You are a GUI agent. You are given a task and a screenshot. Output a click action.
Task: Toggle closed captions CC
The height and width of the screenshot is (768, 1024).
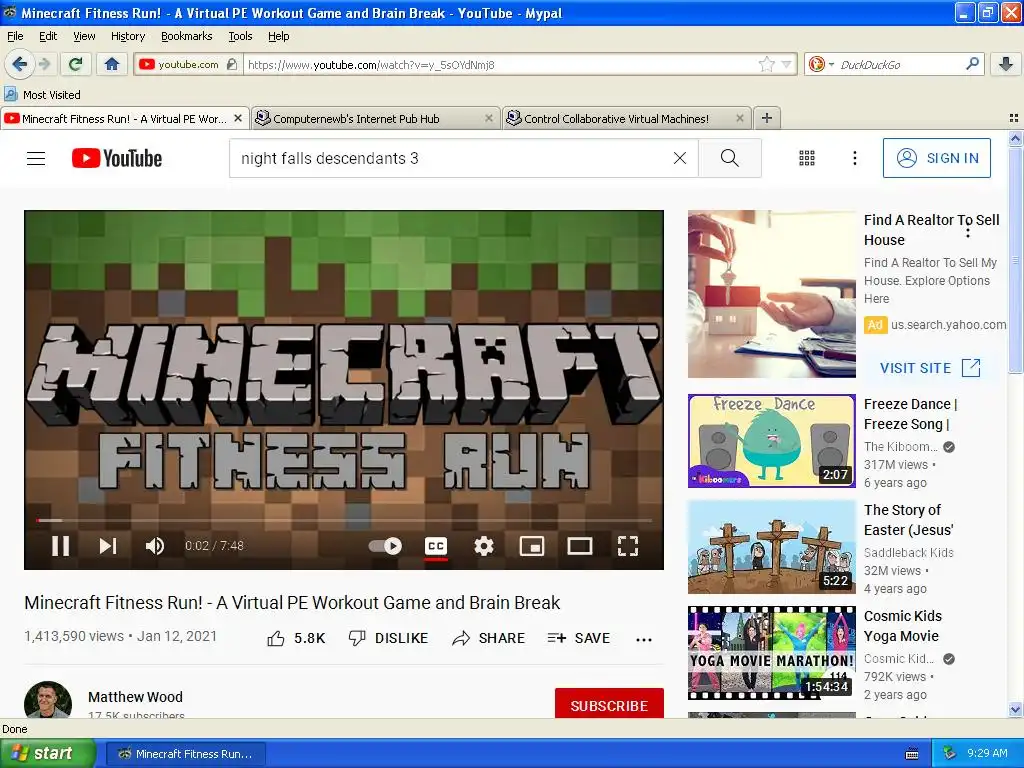[436, 546]
